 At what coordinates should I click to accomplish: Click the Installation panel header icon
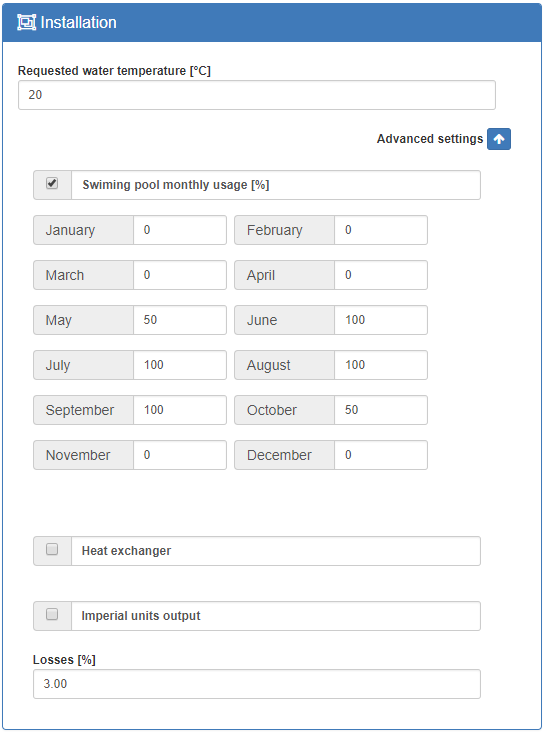(27, 22)
